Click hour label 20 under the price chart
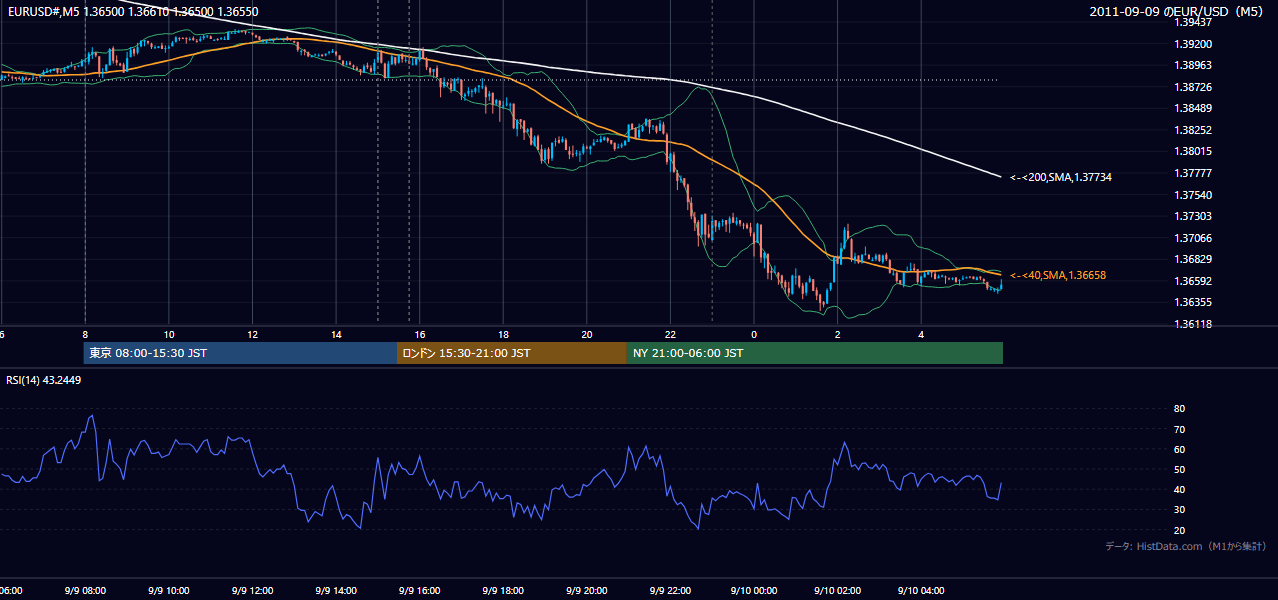This screenshot has width=1278, height=600. point(587,334)
